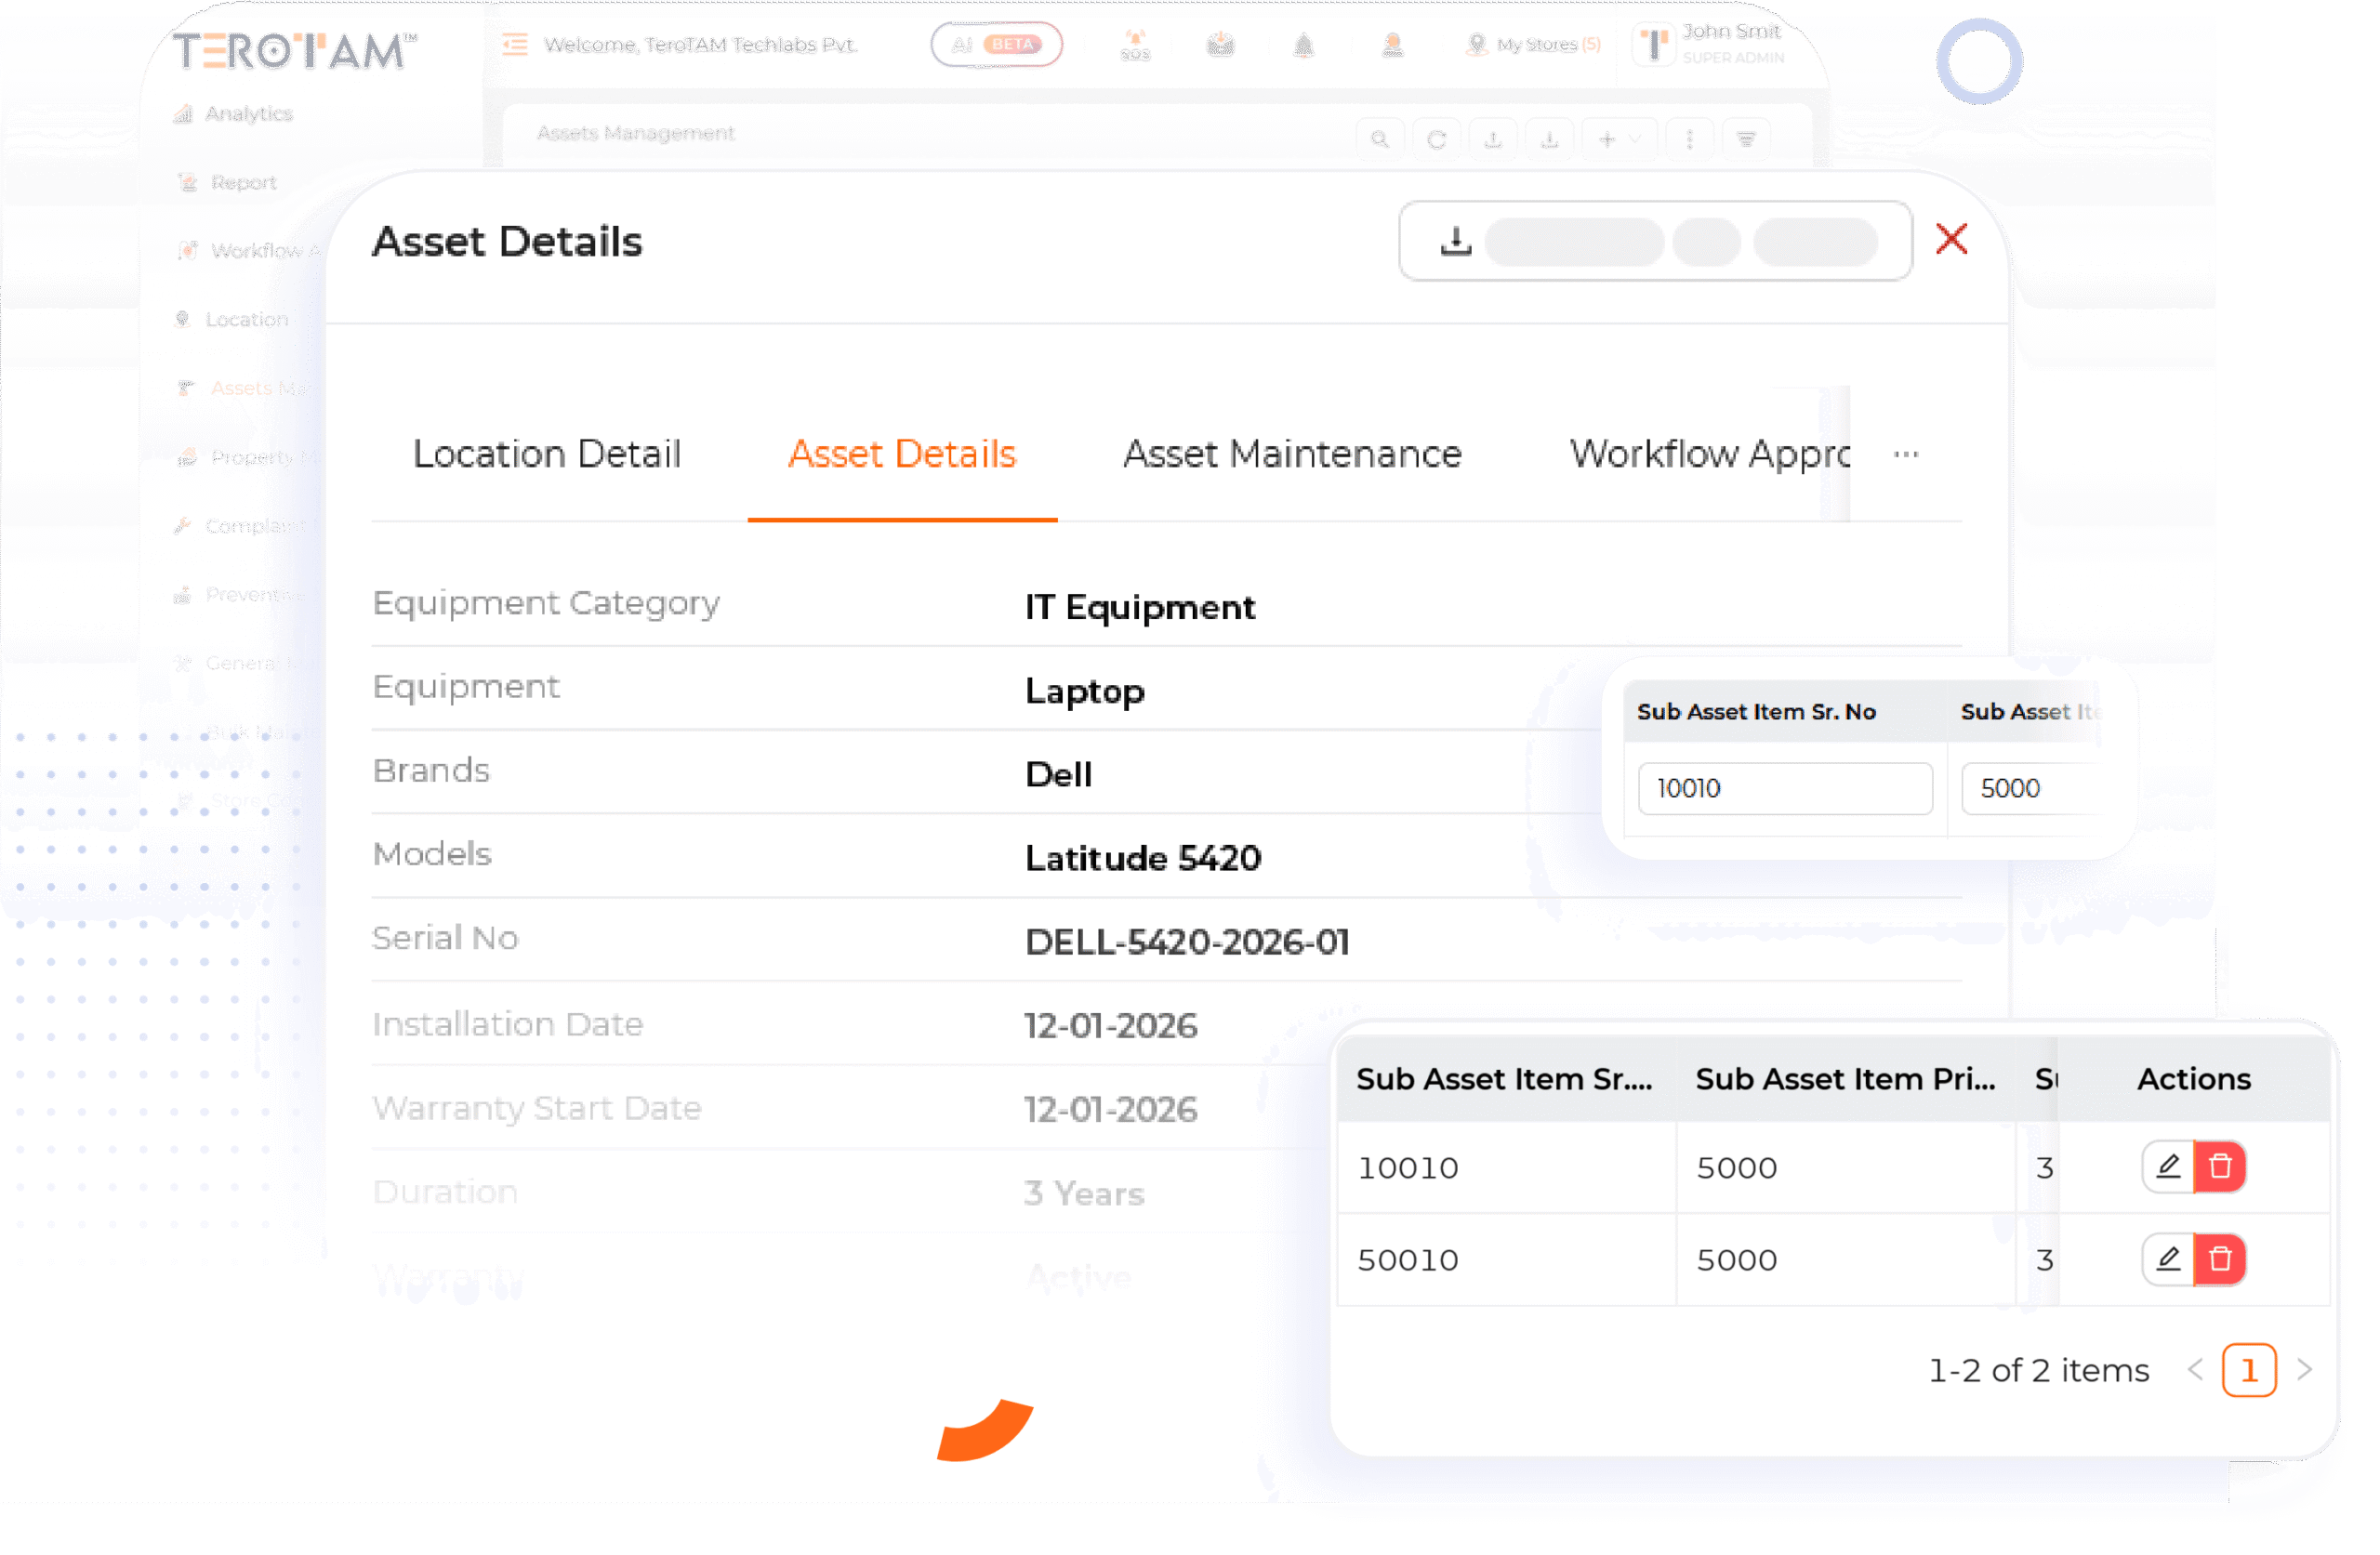Image resolution: width=2380 pixels, height=1555 pixels.
Task: Edit the sub asset row 10010
Action: pos(2167,1166)
